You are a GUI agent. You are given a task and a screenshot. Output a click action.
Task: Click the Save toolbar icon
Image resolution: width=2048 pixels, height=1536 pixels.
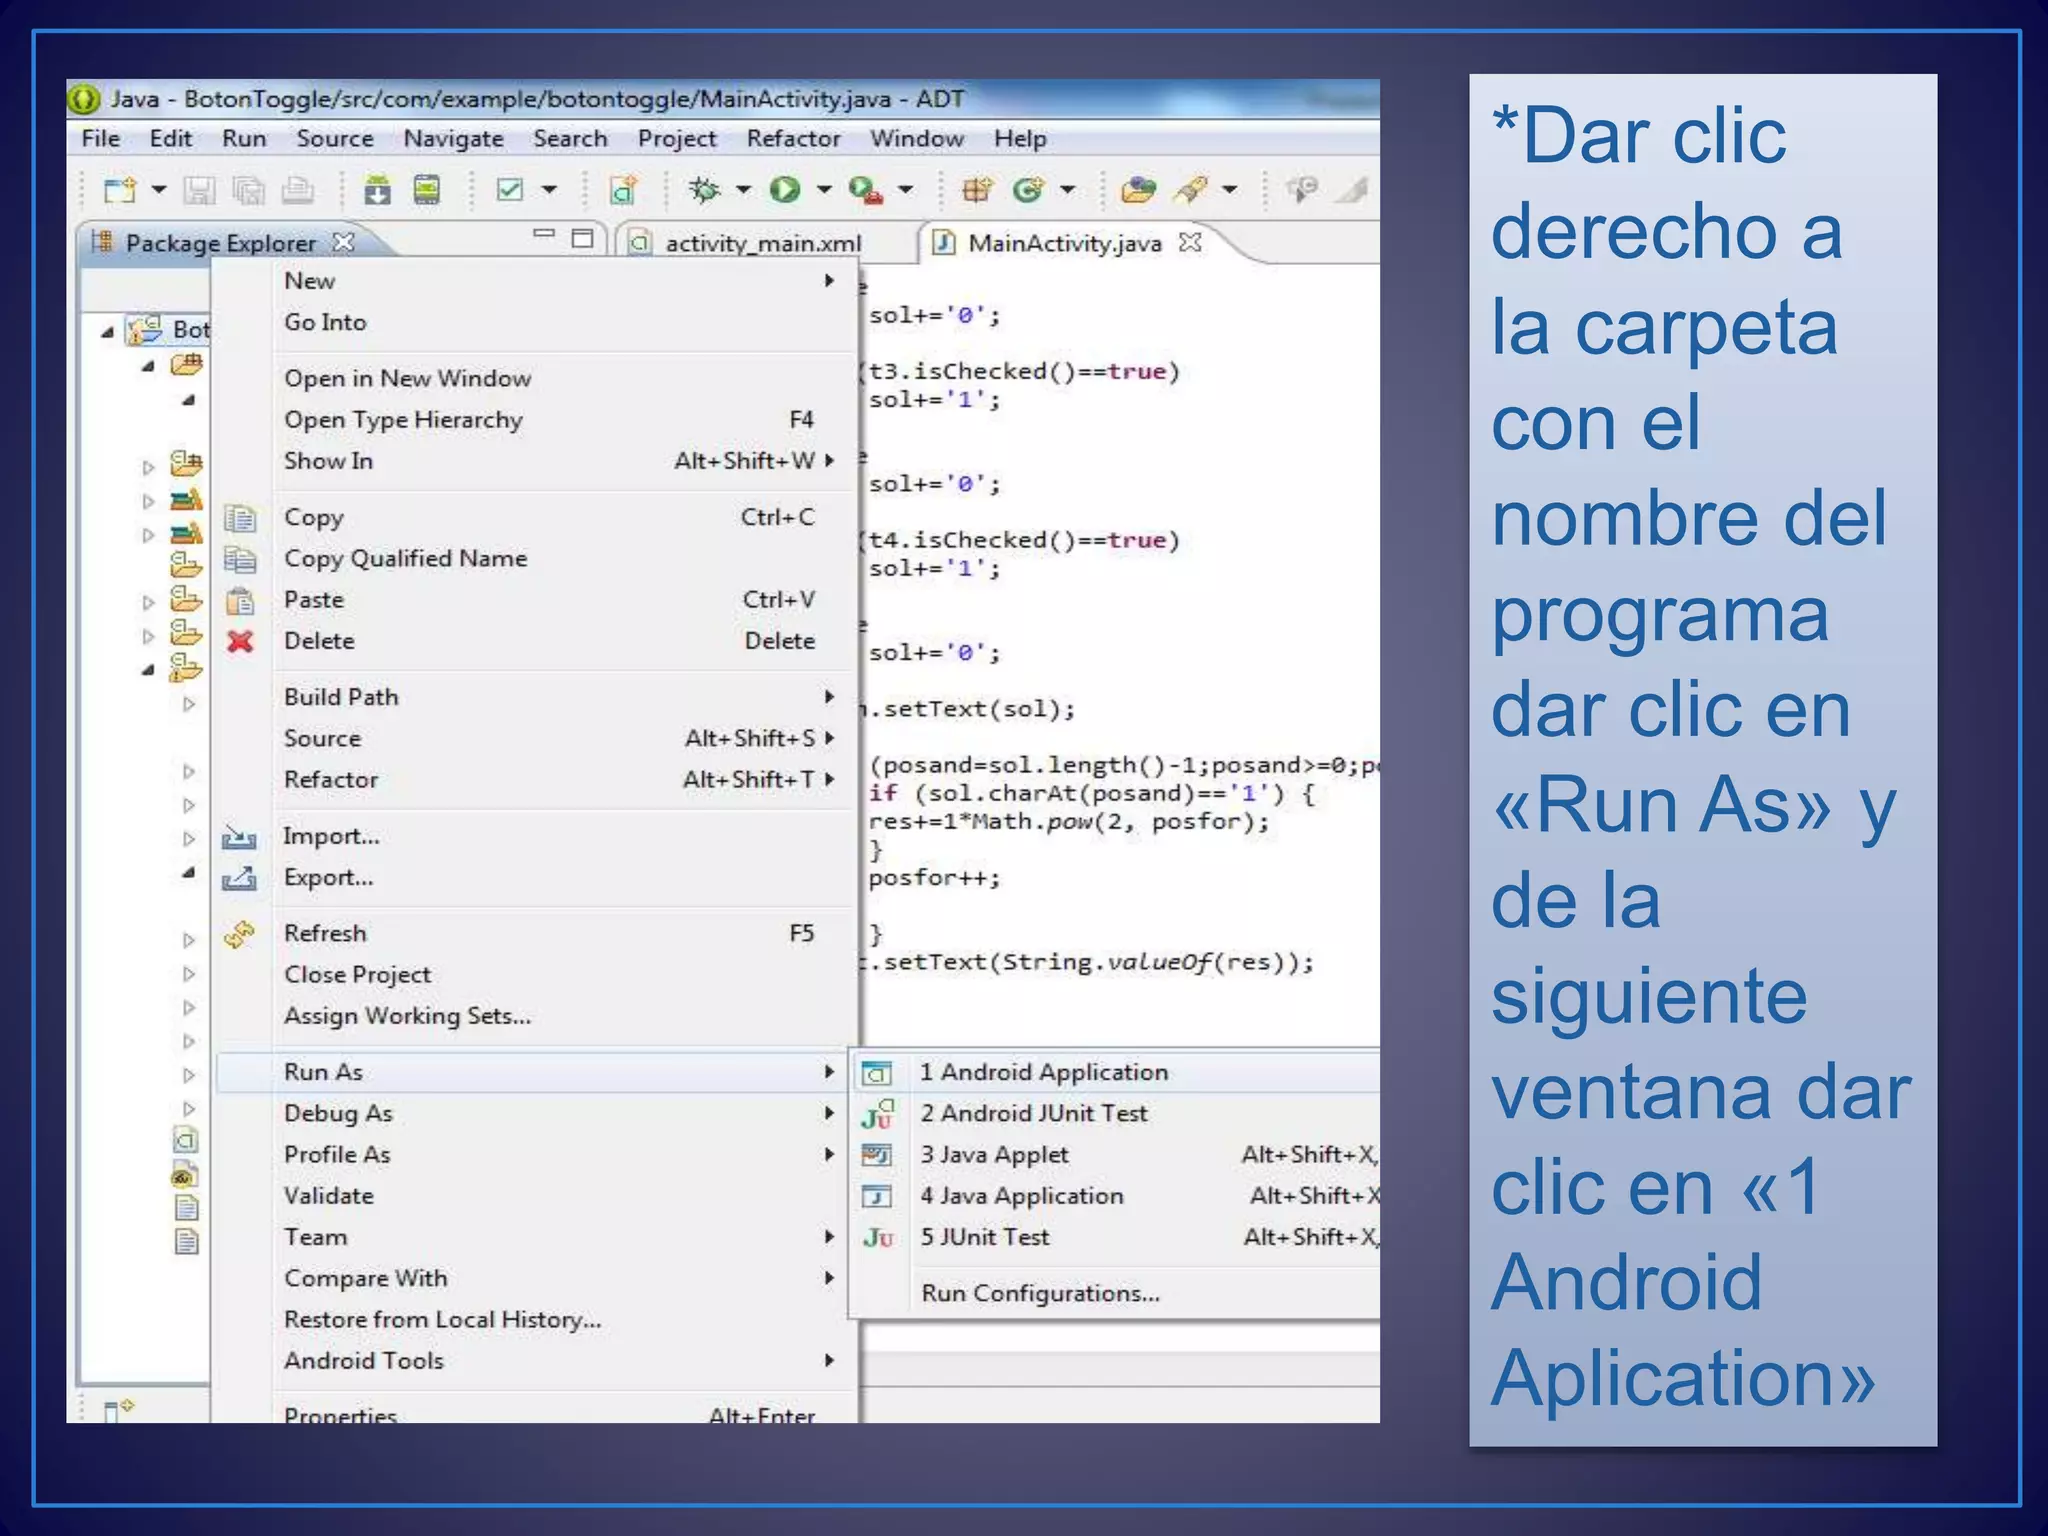(199, 189)
